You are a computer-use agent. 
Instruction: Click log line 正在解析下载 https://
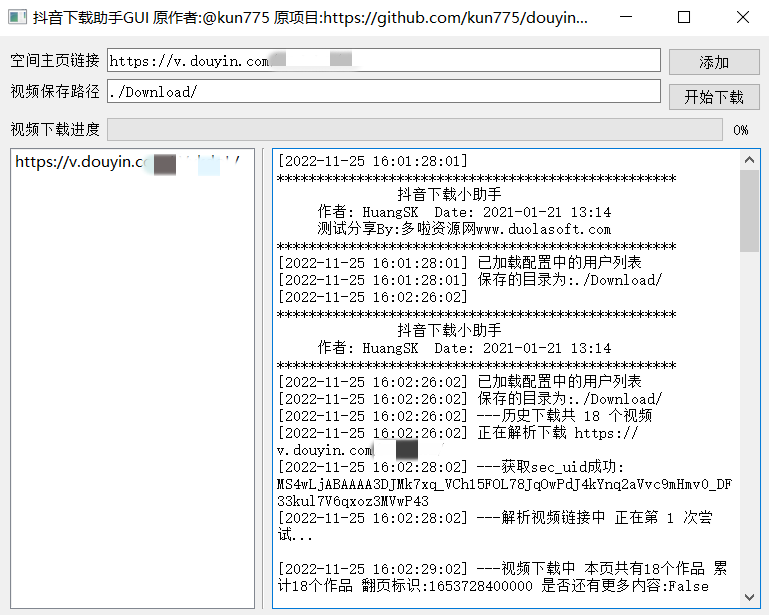458,433
